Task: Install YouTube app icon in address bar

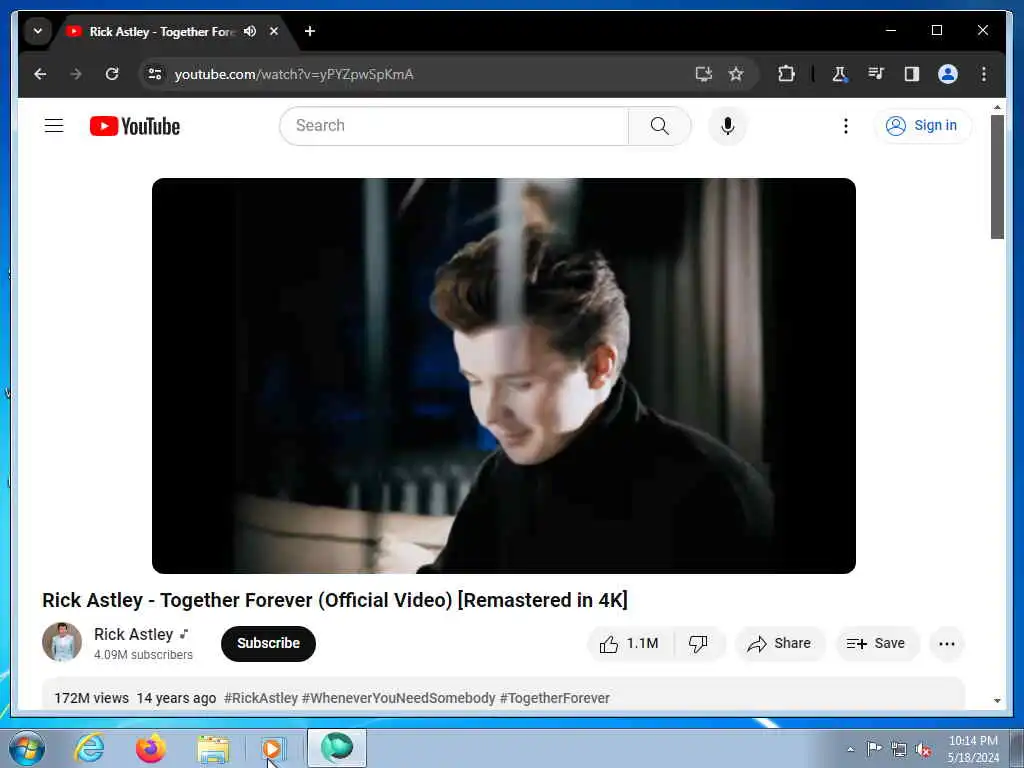Action: click(703, 74)
